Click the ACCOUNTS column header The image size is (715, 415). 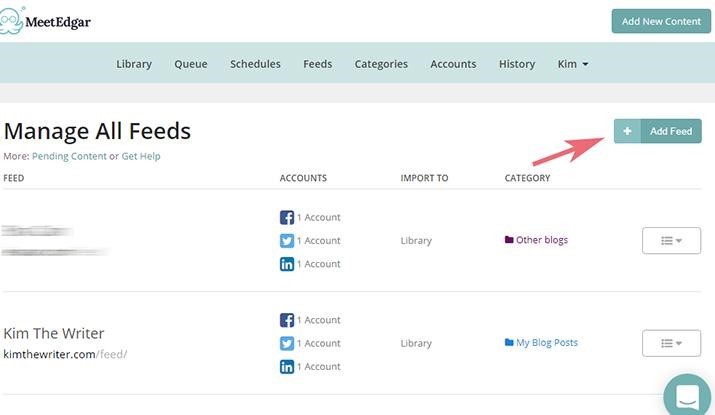tap(303, 178)
